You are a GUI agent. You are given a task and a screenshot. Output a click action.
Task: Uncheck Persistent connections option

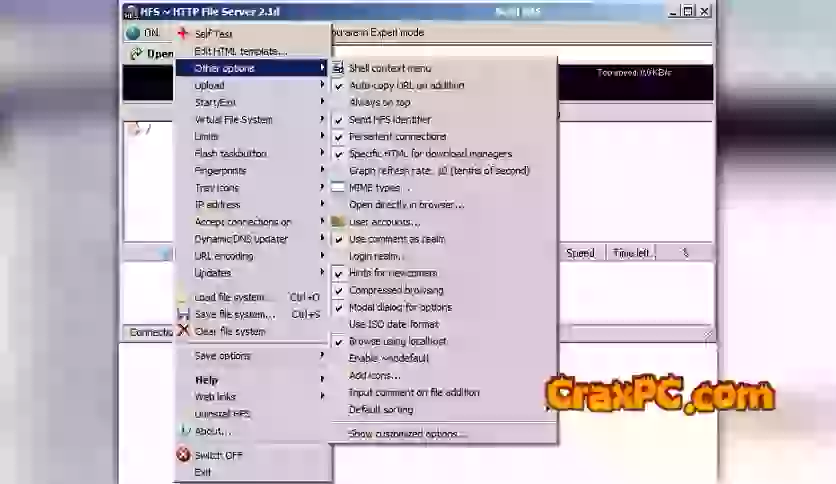[x=397, y=136]
